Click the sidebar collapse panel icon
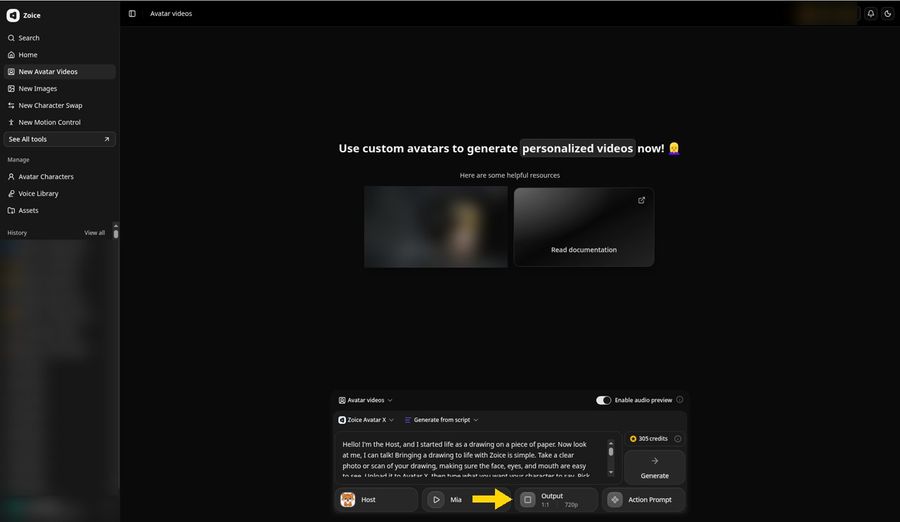900x522 pixels. [132, 14]
